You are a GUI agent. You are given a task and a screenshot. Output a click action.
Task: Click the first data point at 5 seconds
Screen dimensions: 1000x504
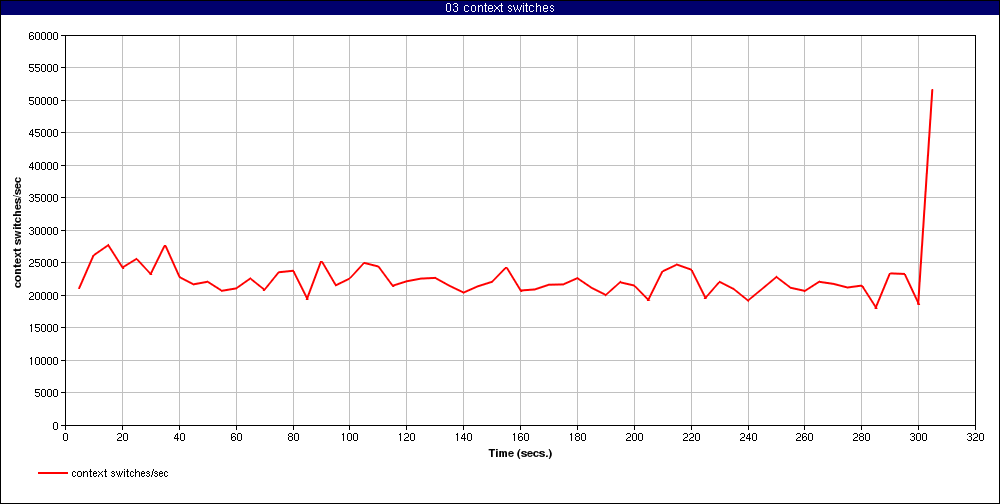point(79,288)
